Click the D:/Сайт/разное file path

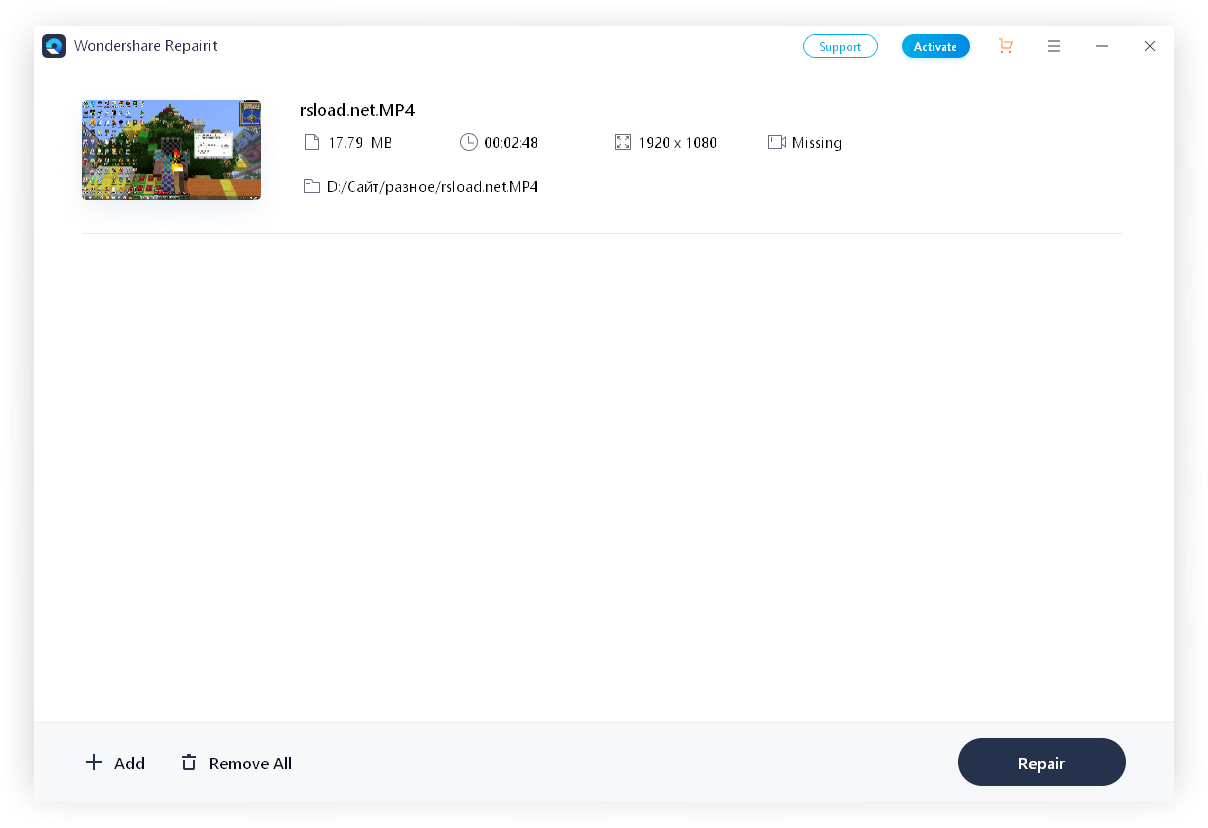coord(430,186)
